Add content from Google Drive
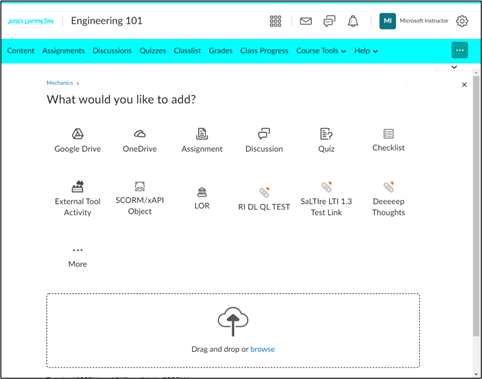Viewport: 482px width, 379px height. tap(78, 140)
